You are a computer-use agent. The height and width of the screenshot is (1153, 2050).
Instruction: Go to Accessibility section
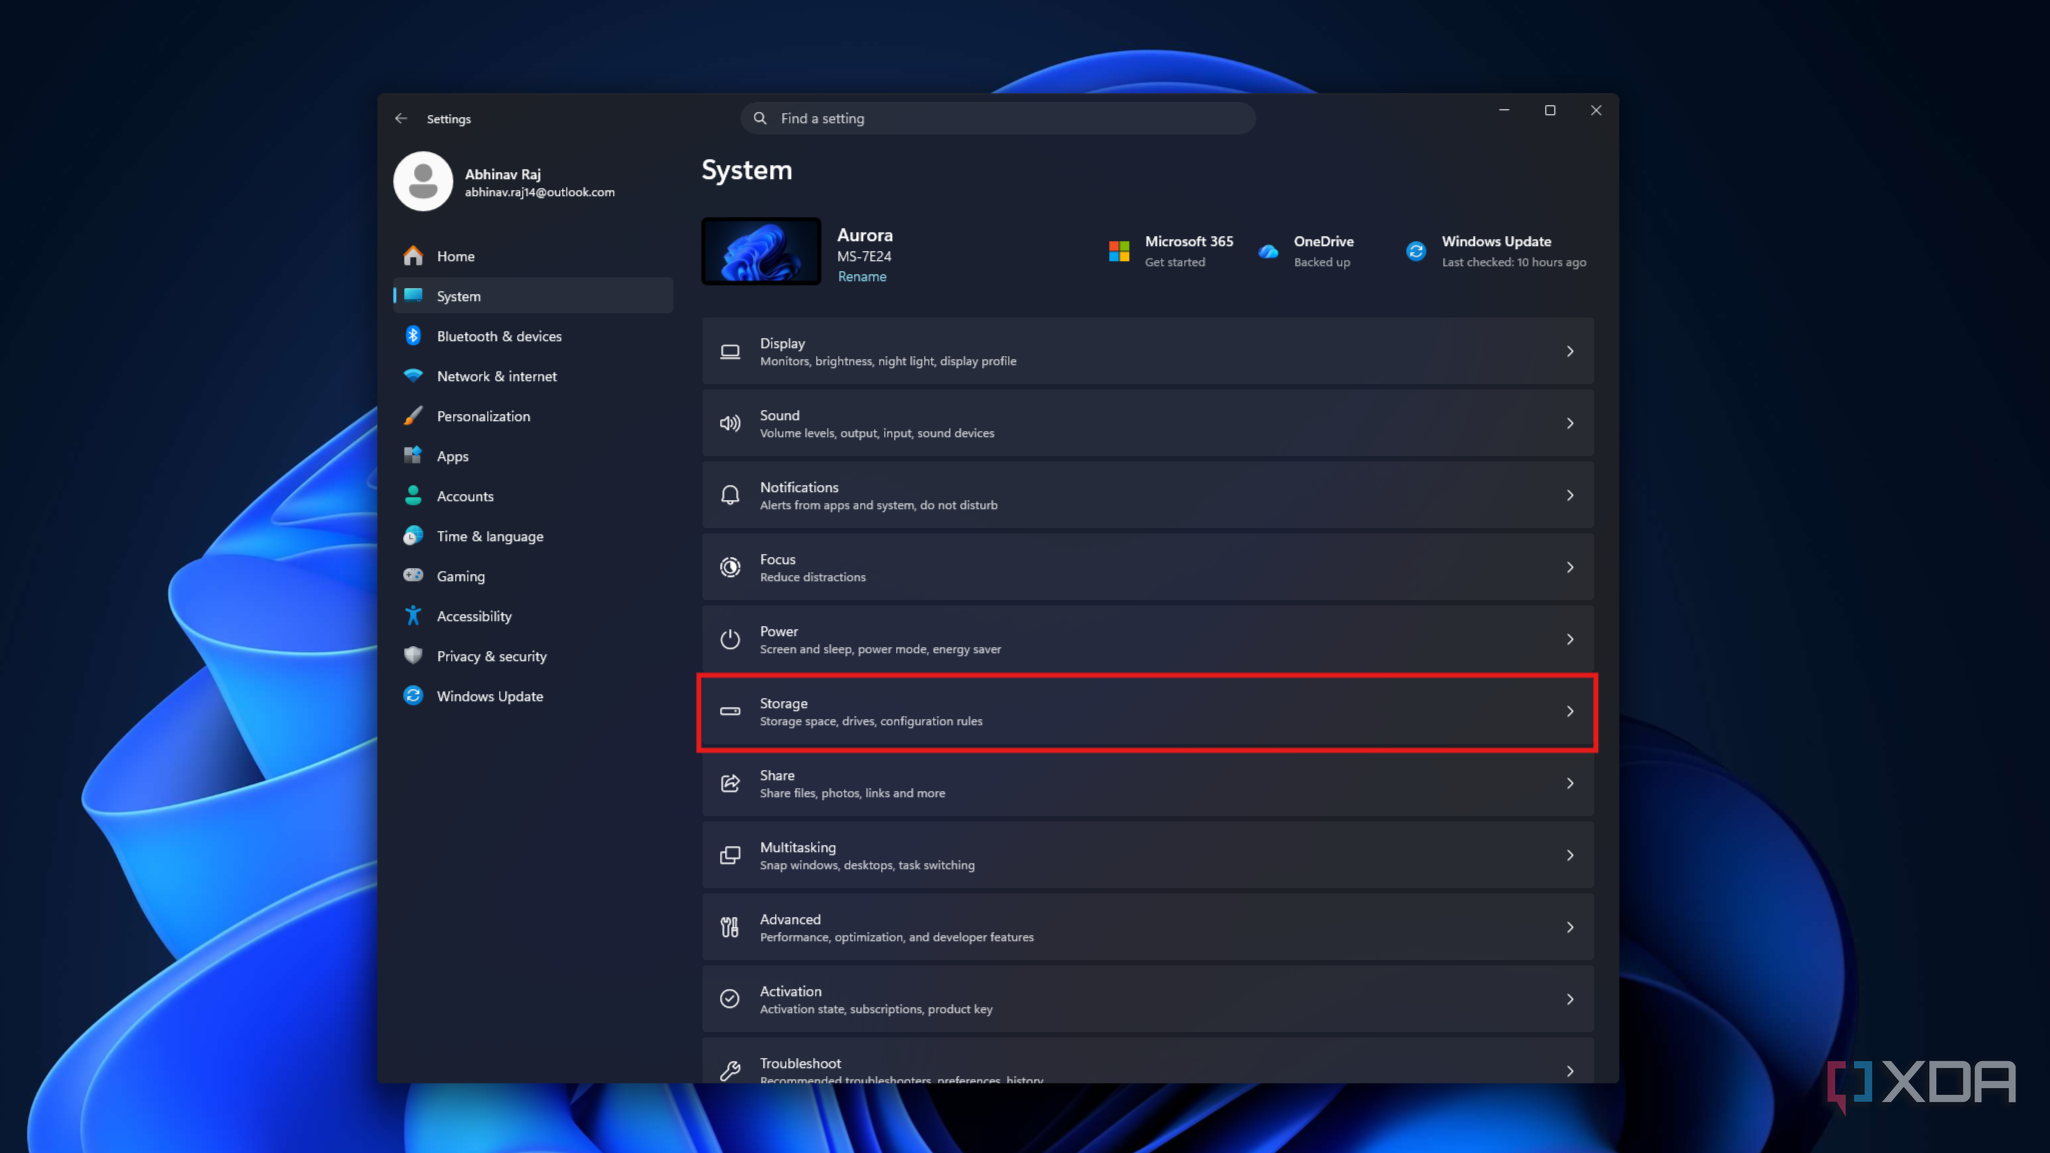[533, 616]
